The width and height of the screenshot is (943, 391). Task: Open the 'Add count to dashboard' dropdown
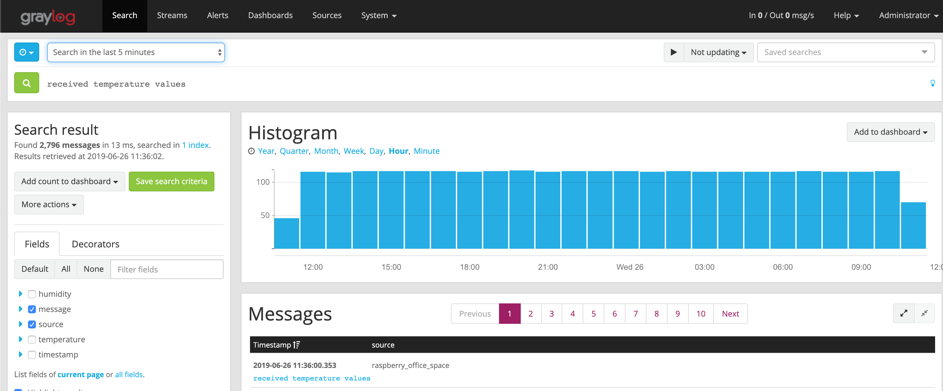click(x=70, y=182)
